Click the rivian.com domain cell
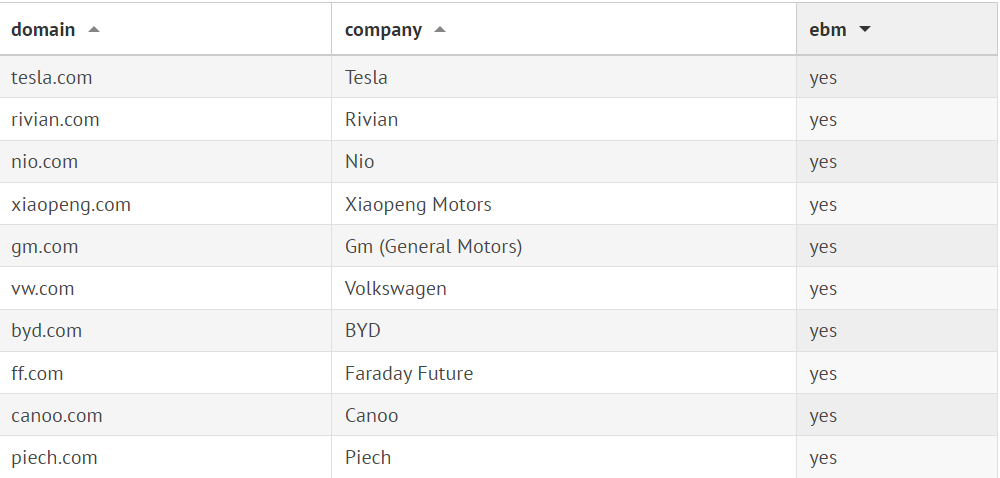The height and width of the screenshot is (478, 1000). (55, 120)
